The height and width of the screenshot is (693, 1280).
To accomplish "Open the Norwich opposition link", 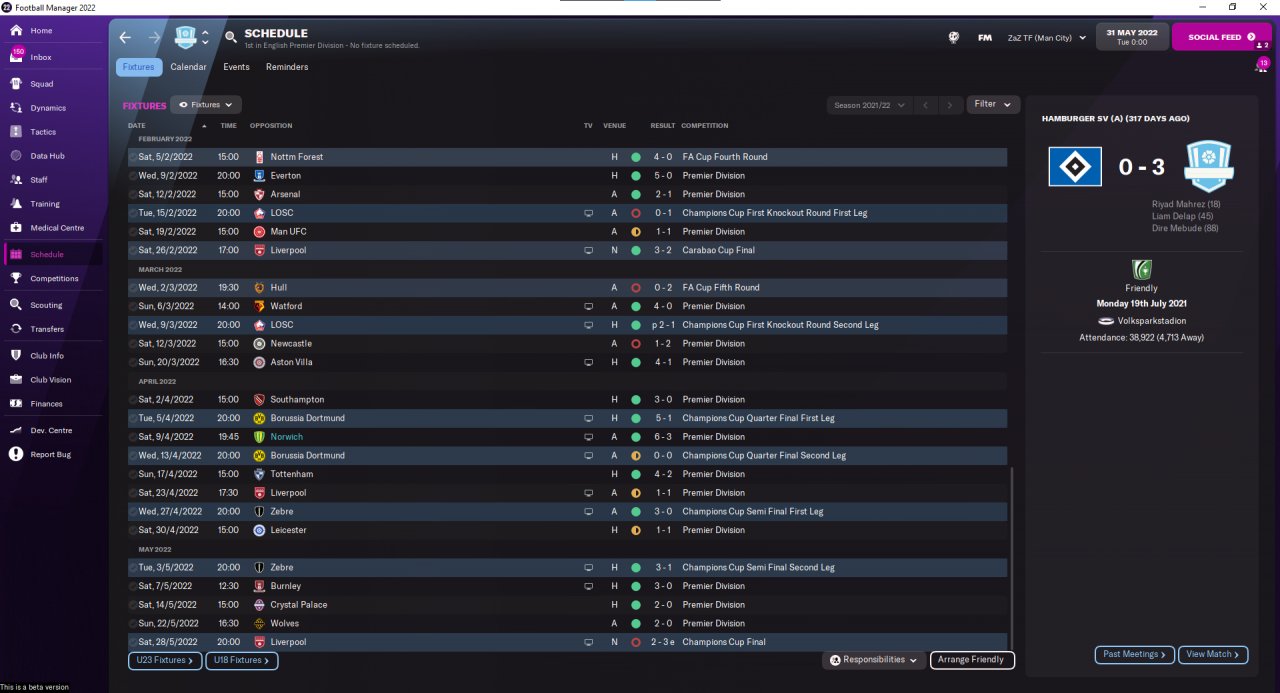I will pyautogui.click(x=286, y=437).
